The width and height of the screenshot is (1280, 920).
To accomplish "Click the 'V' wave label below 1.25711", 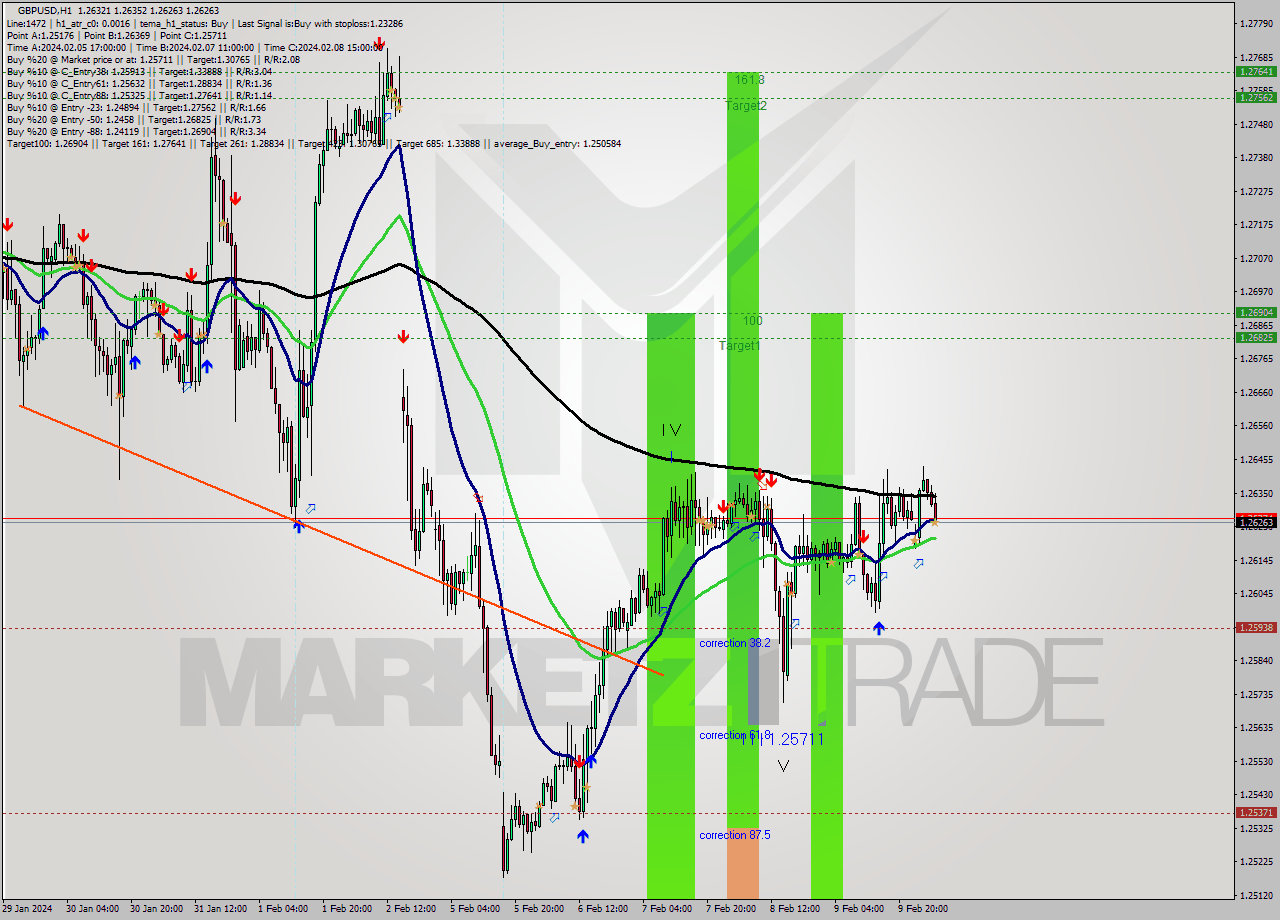I will (x=783, y=766).
